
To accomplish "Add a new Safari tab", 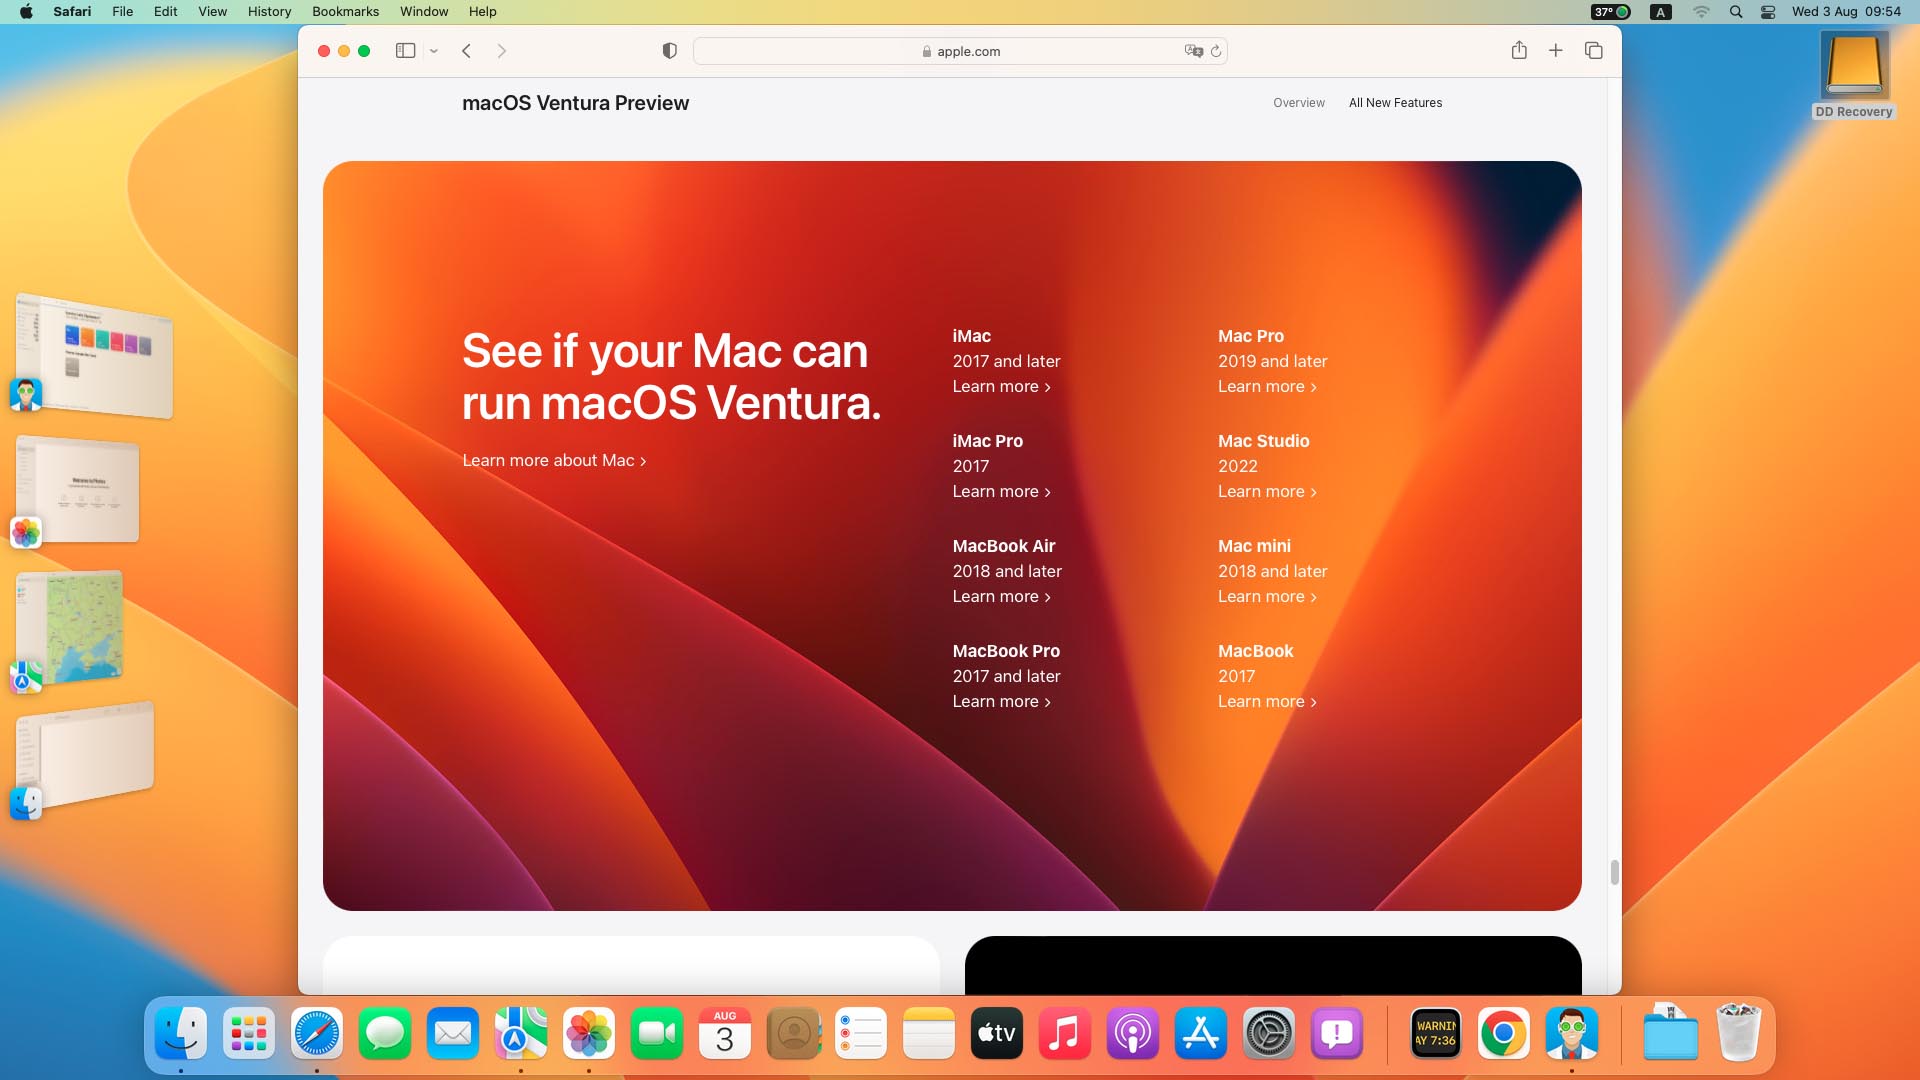I will coord(1556,50).
